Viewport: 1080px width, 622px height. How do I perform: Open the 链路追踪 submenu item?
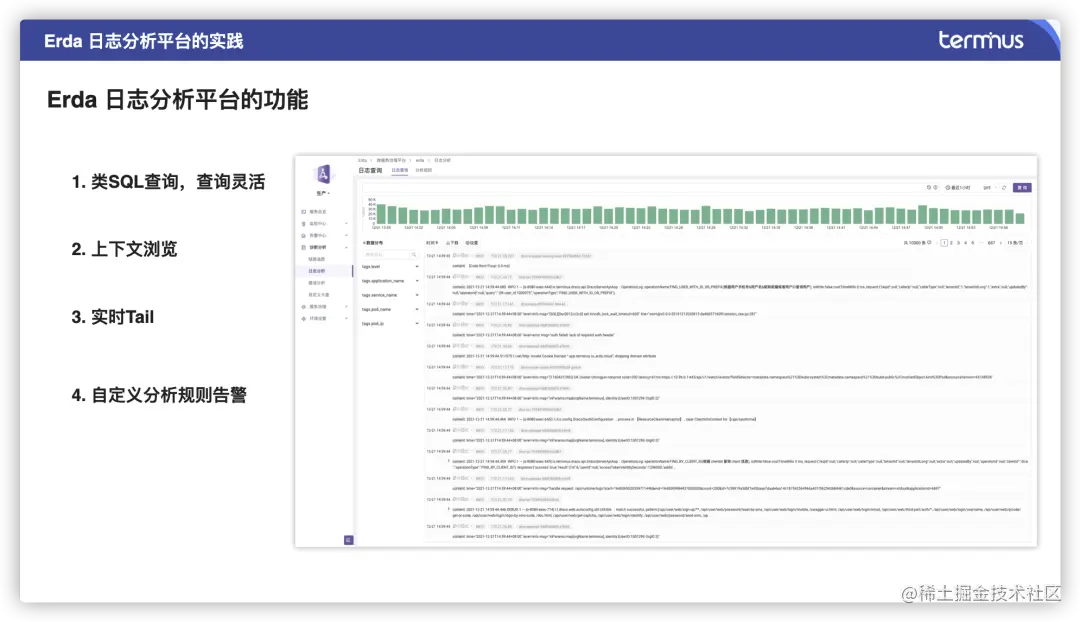click(x=317, y=259)
